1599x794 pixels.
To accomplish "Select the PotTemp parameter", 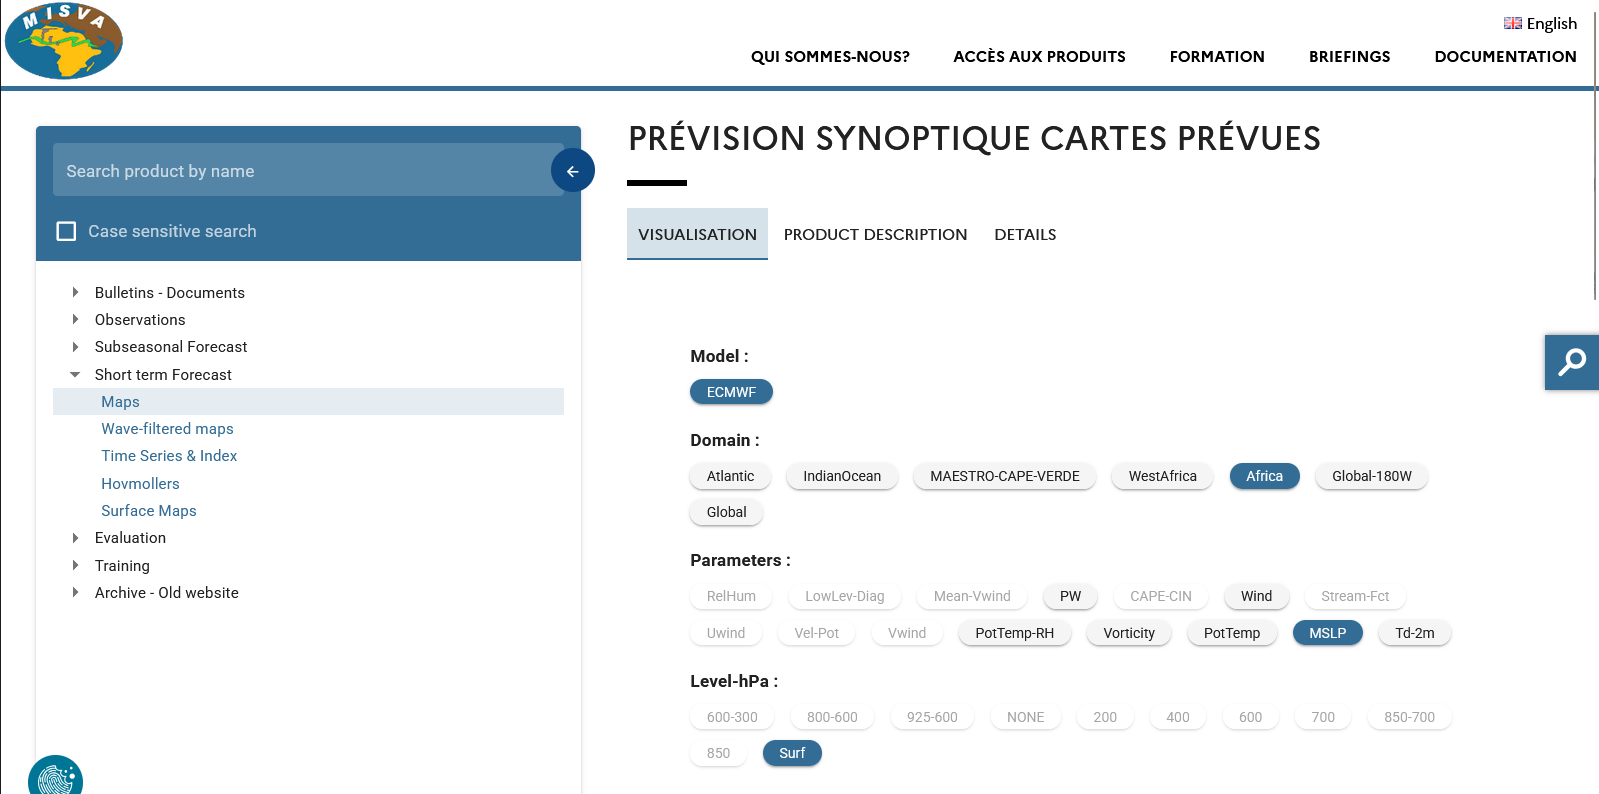I will 1232,633.
